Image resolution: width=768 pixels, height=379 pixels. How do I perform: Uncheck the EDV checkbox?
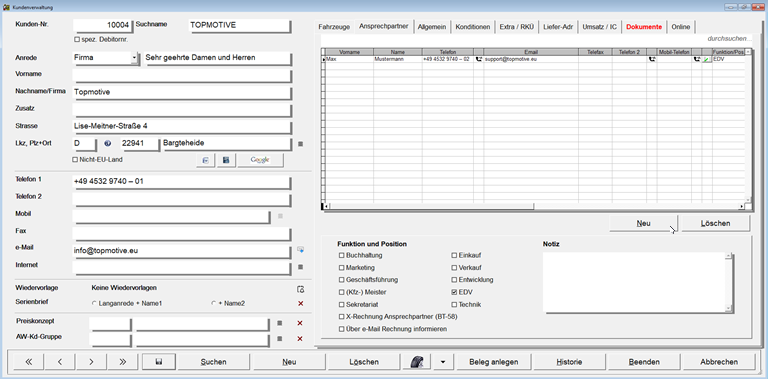click(x=454, y=292)
